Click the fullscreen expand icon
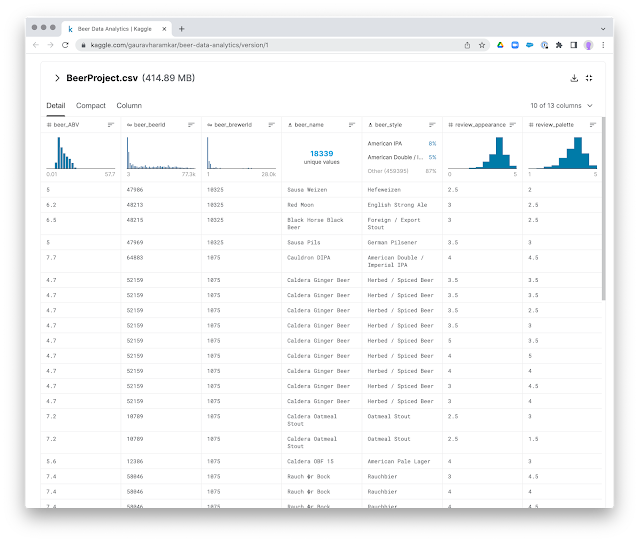 589,78
